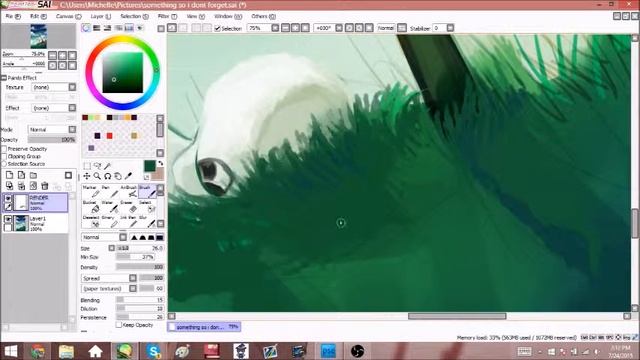Viewport: 640px width, 360px height.
Task: Enable Clipping Group checkbox
Action: (x=4, y=156)
